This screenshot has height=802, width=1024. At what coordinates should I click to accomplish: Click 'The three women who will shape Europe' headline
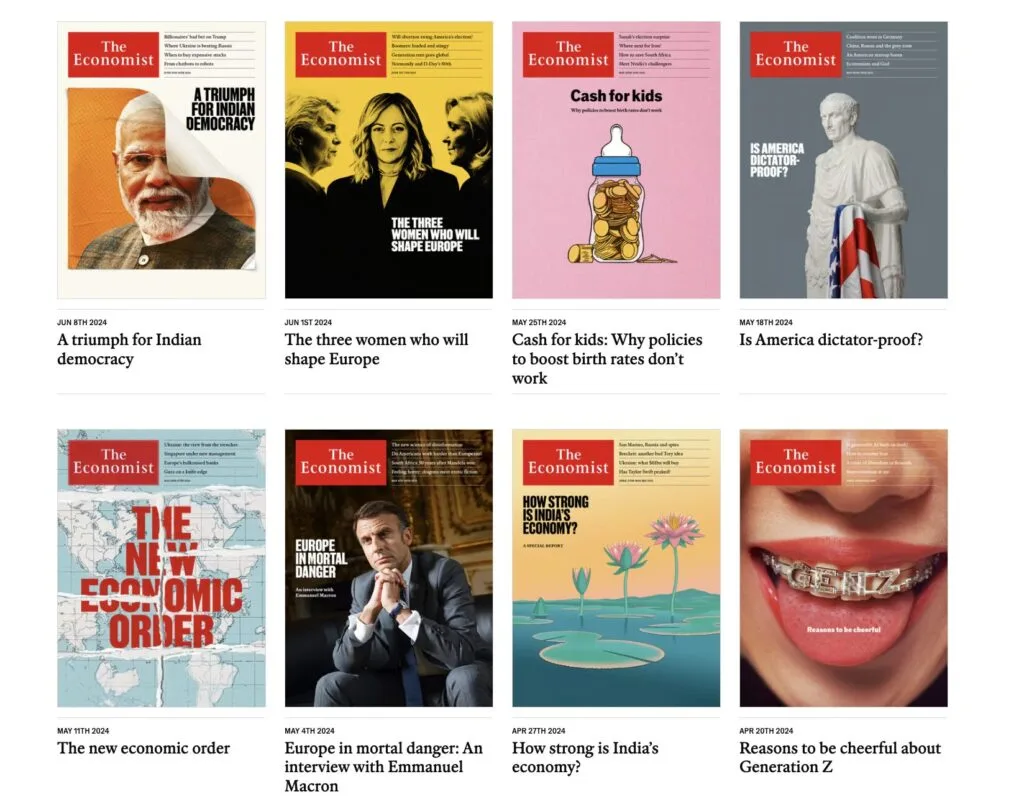point(376,349)
